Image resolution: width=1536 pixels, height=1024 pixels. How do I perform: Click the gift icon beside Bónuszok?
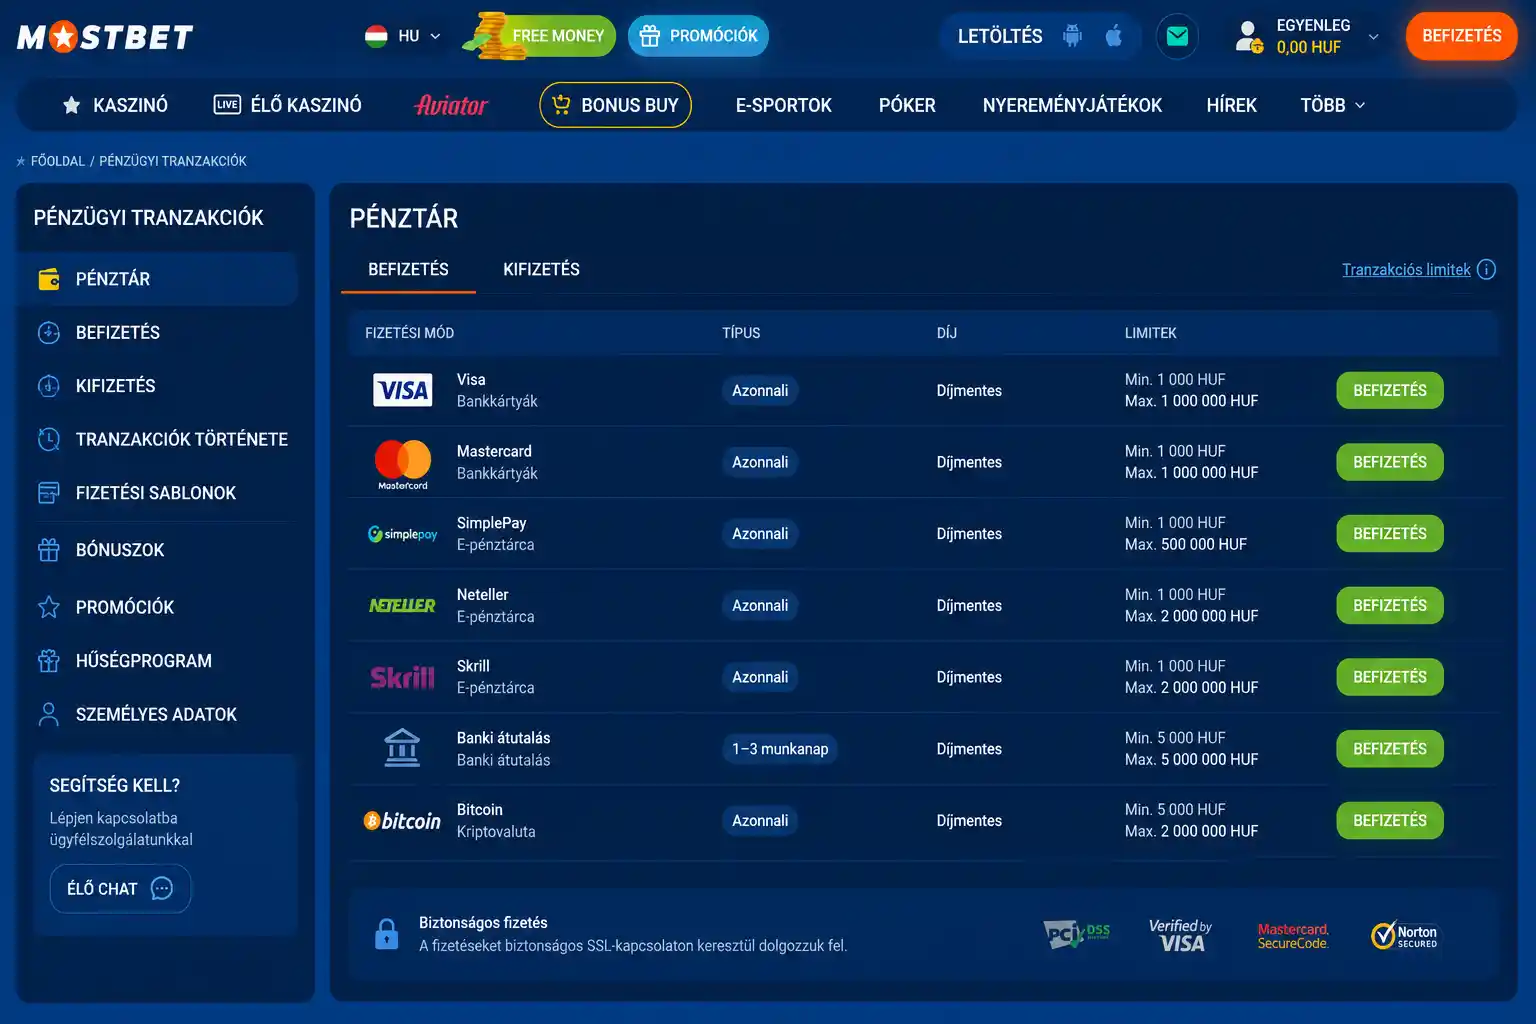click(x=49, y=550)
